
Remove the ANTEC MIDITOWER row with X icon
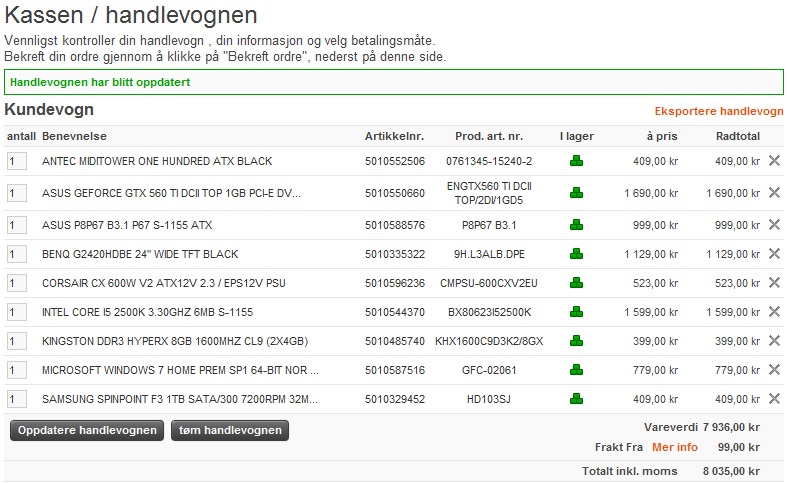click(774, 160)
